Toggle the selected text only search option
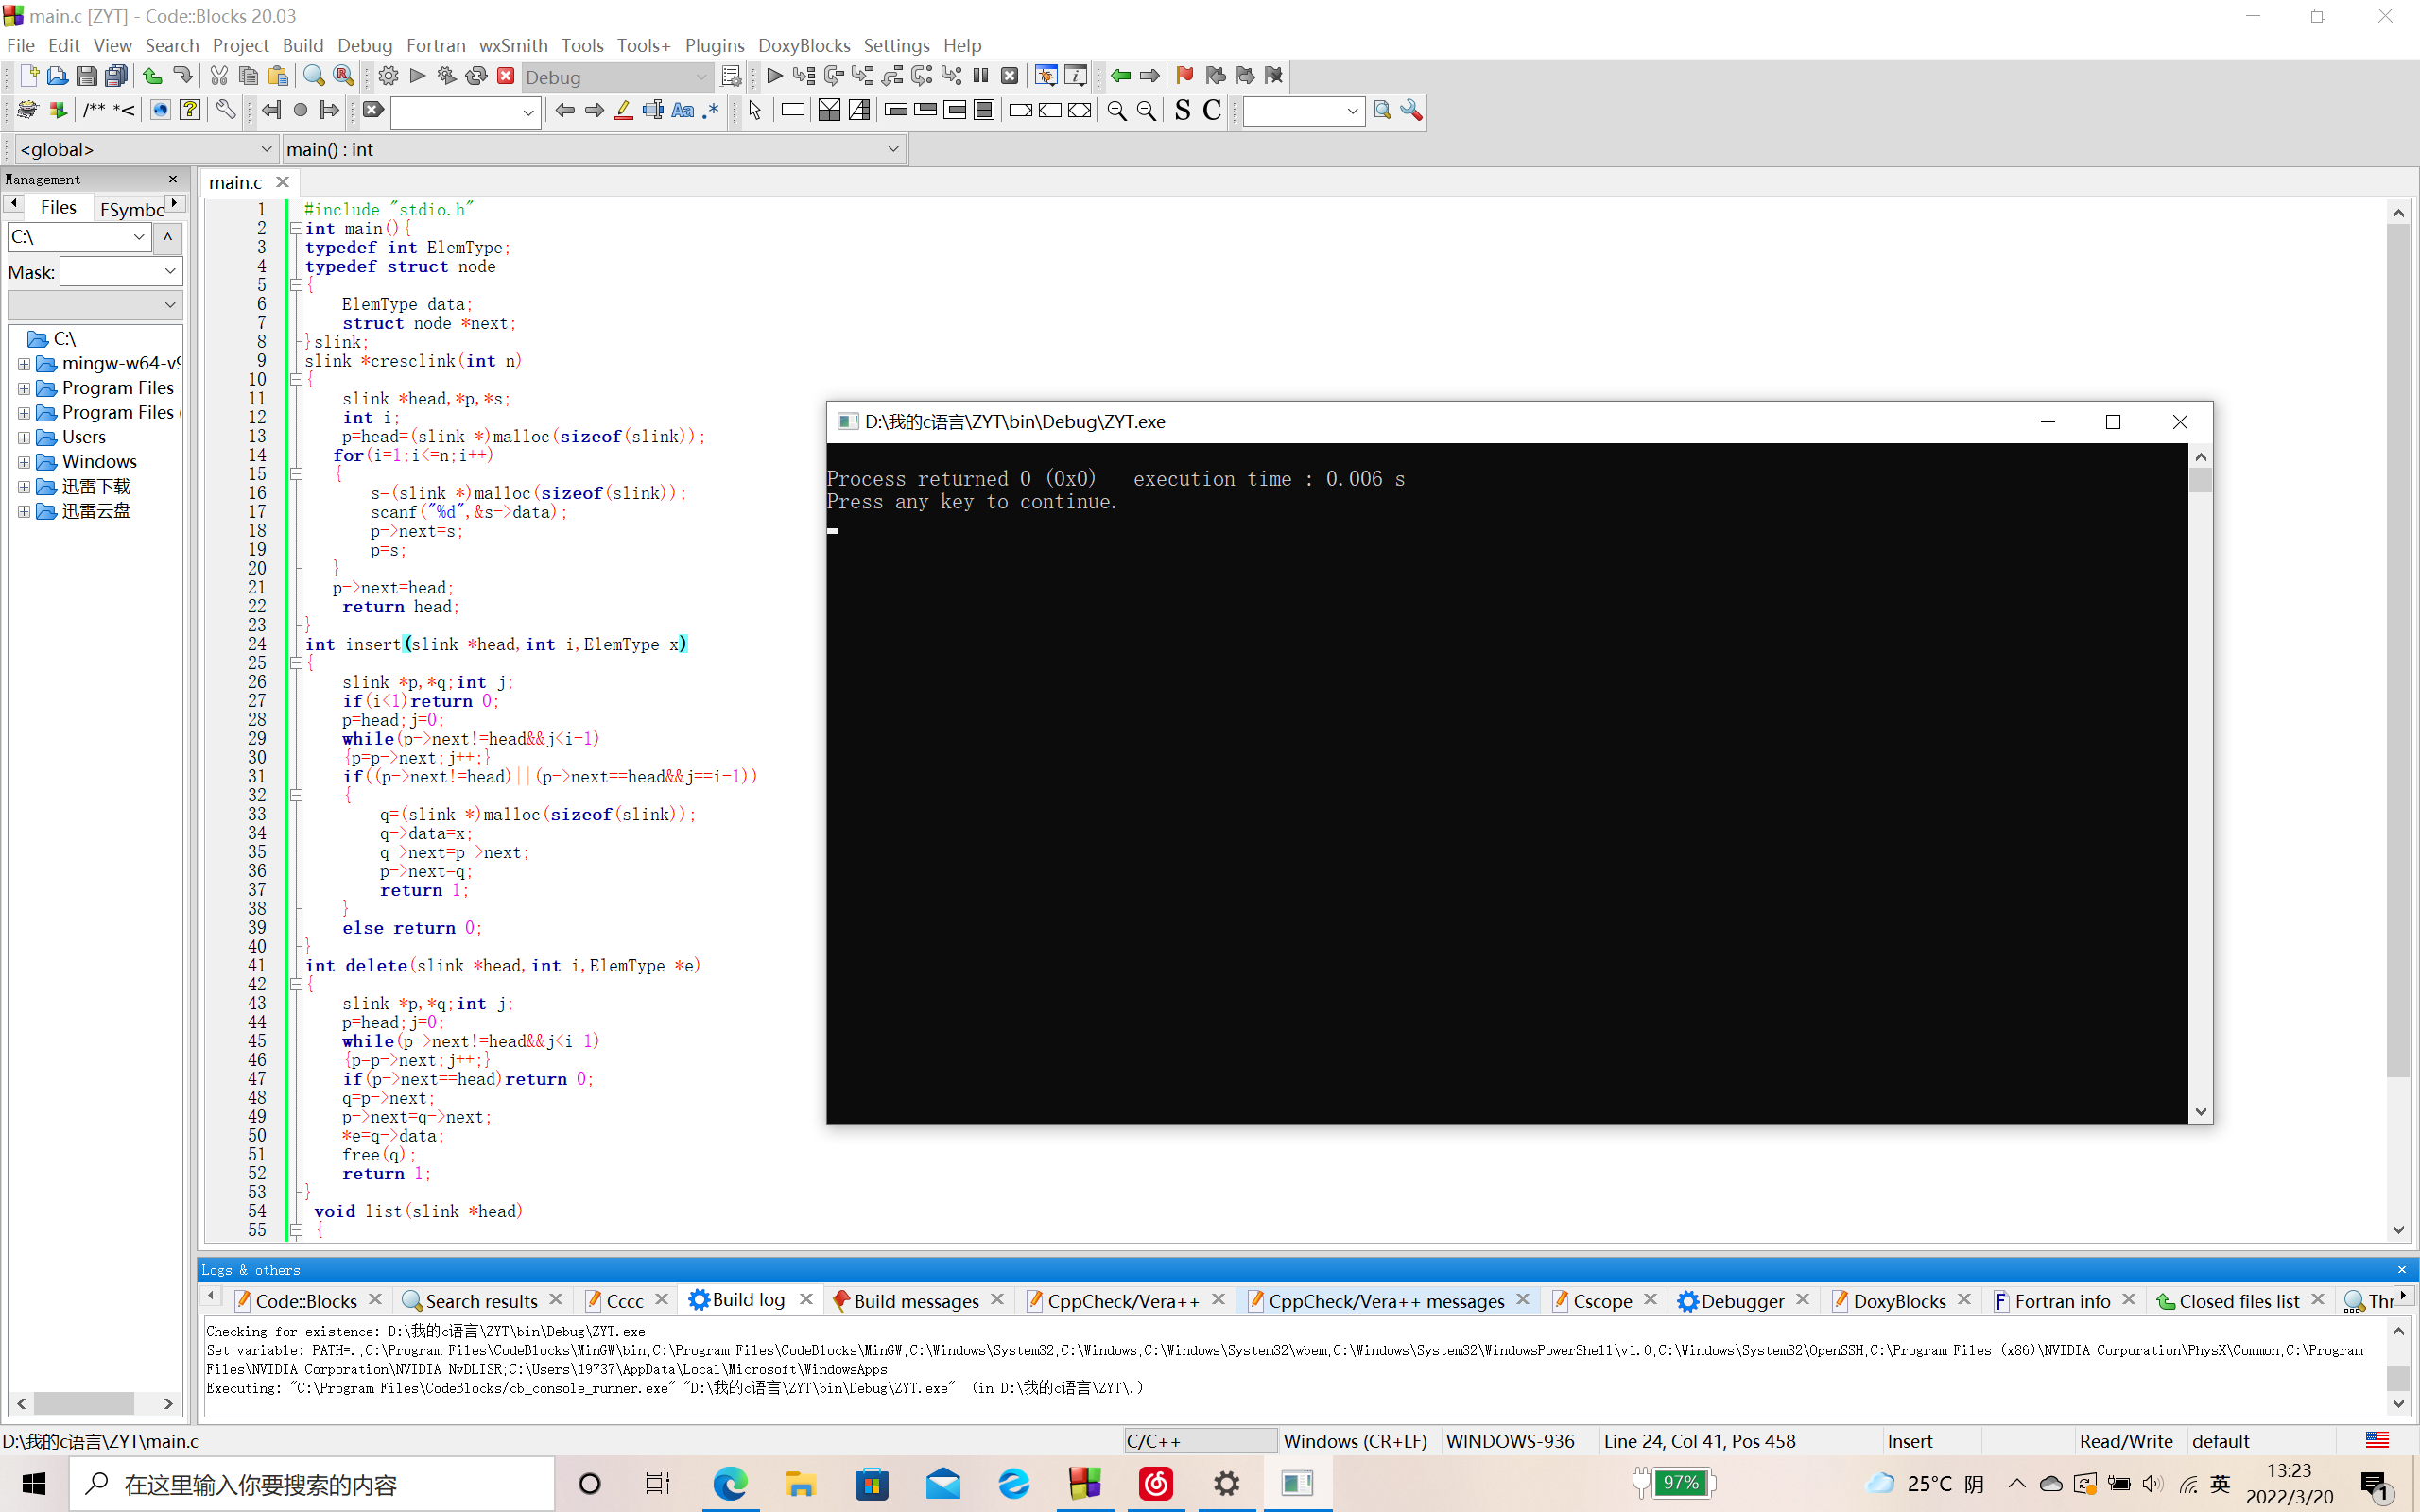 [x=652, y=110]
